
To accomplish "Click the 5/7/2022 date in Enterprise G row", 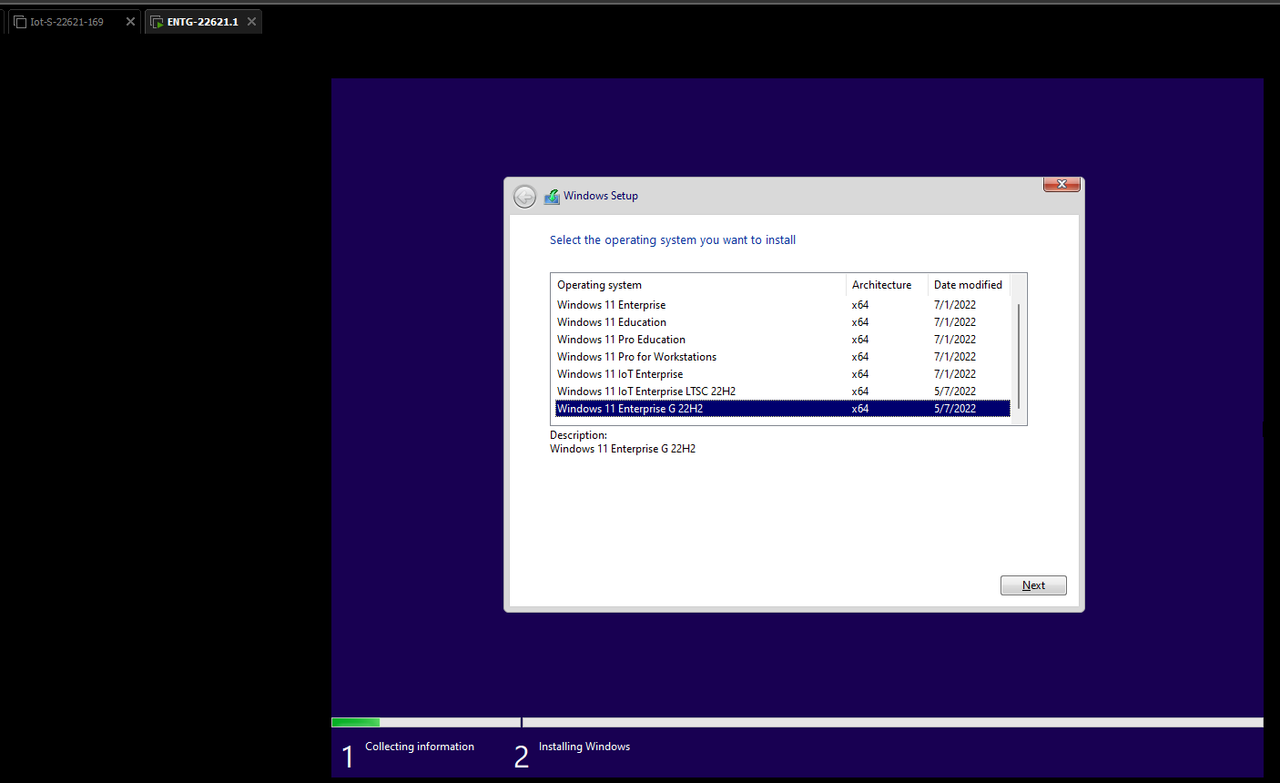I will coord(955,408).
